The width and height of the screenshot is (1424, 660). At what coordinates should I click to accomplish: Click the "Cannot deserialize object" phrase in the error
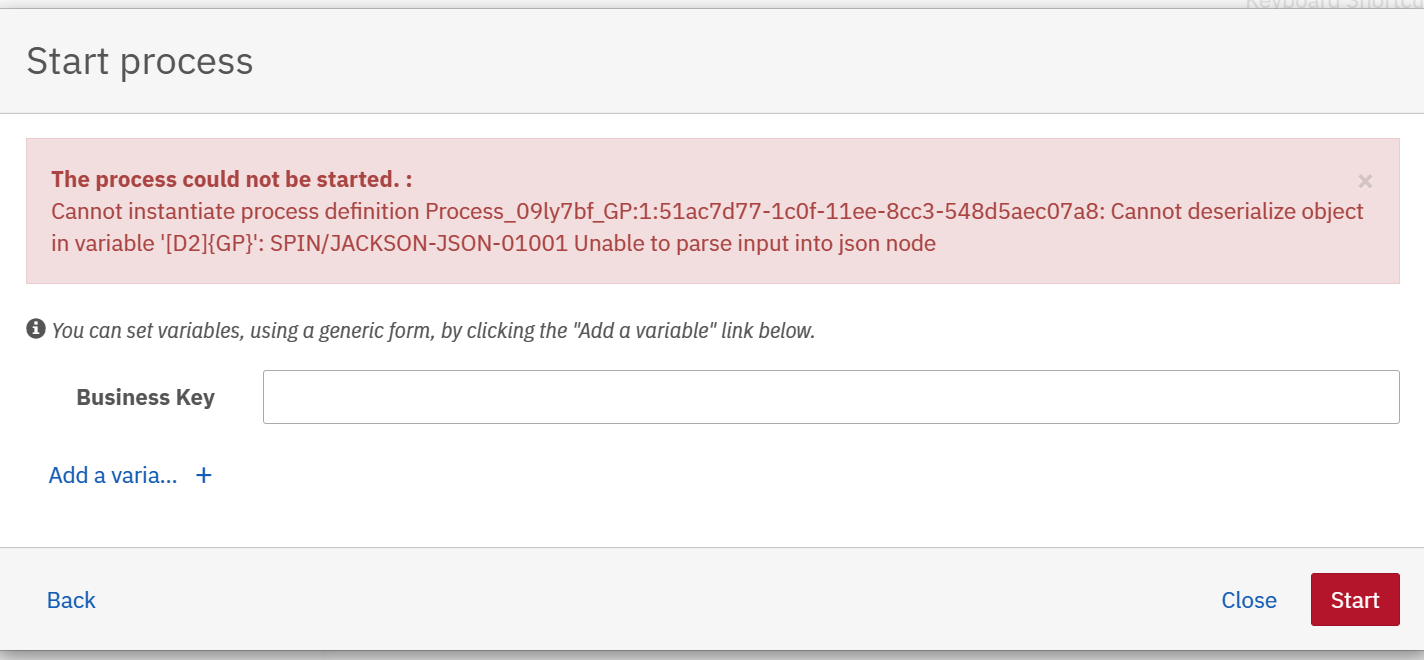click(x=1237, y=211)
